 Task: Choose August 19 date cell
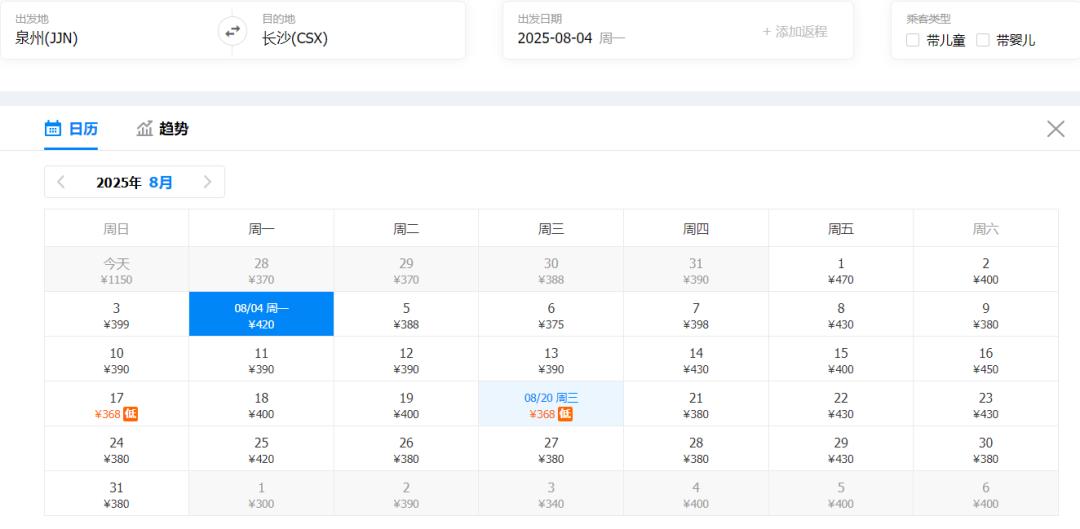[x=406, y=404]
